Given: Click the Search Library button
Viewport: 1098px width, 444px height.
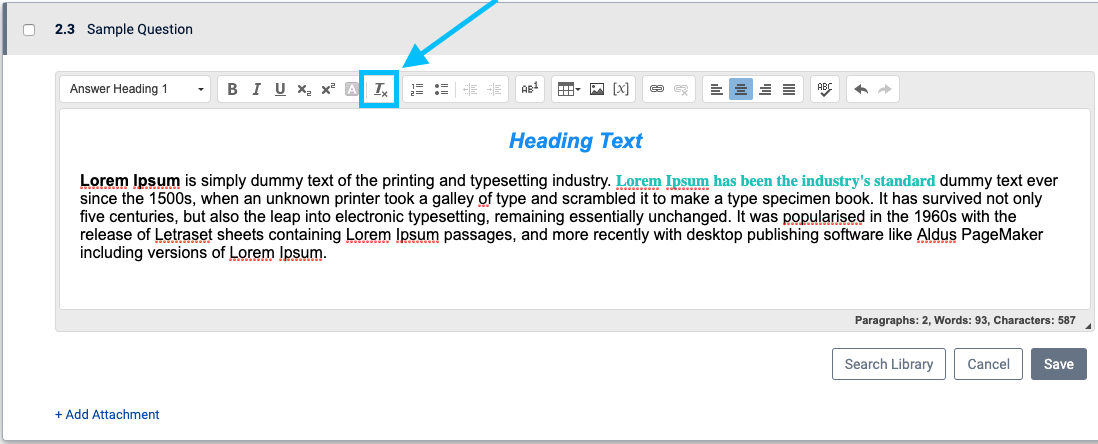Looking at the screenshot, I should point(889,364).
